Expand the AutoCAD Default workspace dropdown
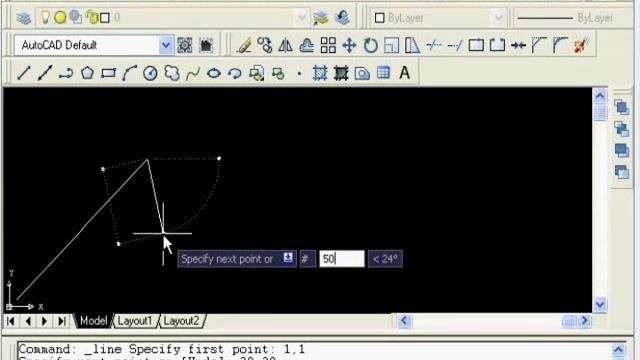Image resolution: width=640 pixels, height=360 pixels. pyautogui.click(x=165, y=45)
